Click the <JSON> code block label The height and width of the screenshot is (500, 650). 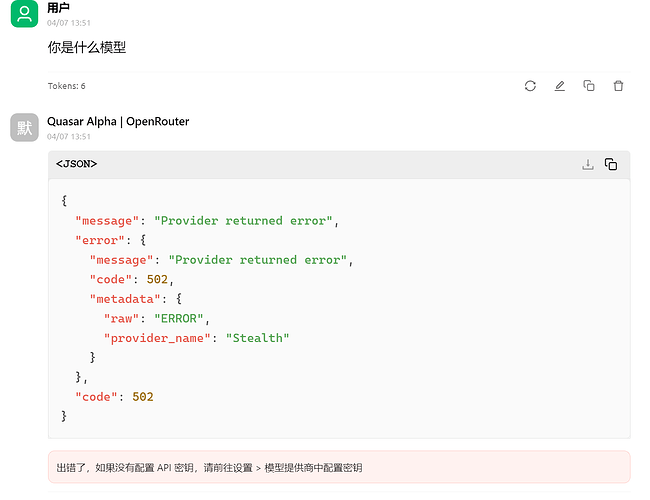(x=76, y=164)
